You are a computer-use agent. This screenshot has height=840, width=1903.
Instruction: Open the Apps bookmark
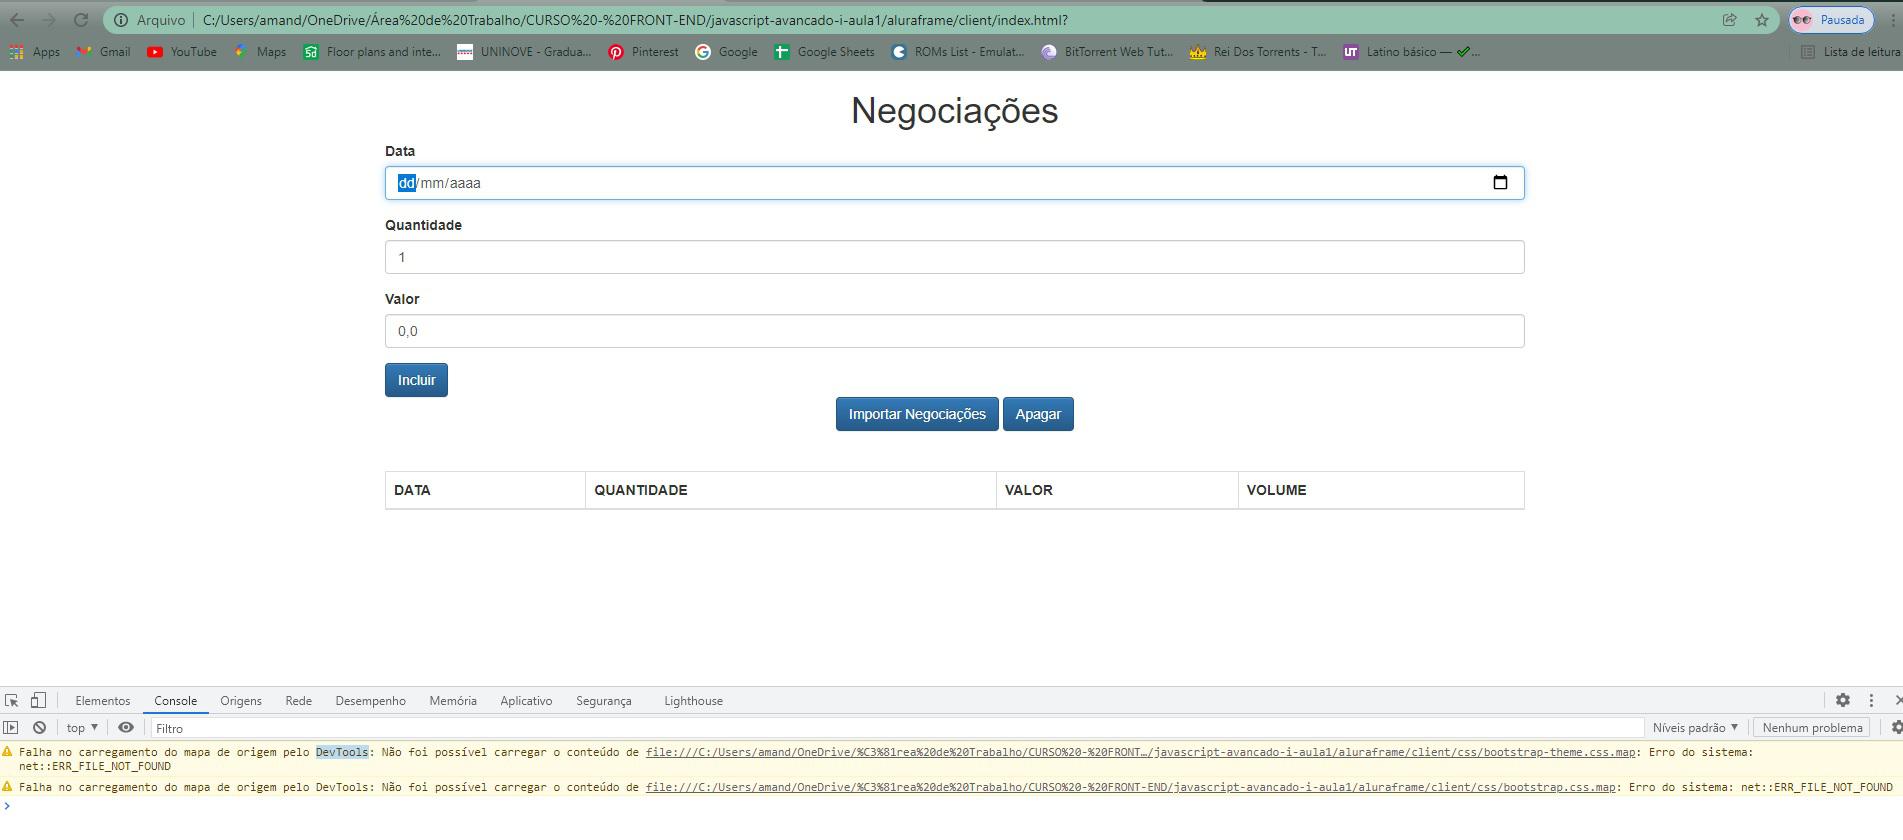point(34,52)
